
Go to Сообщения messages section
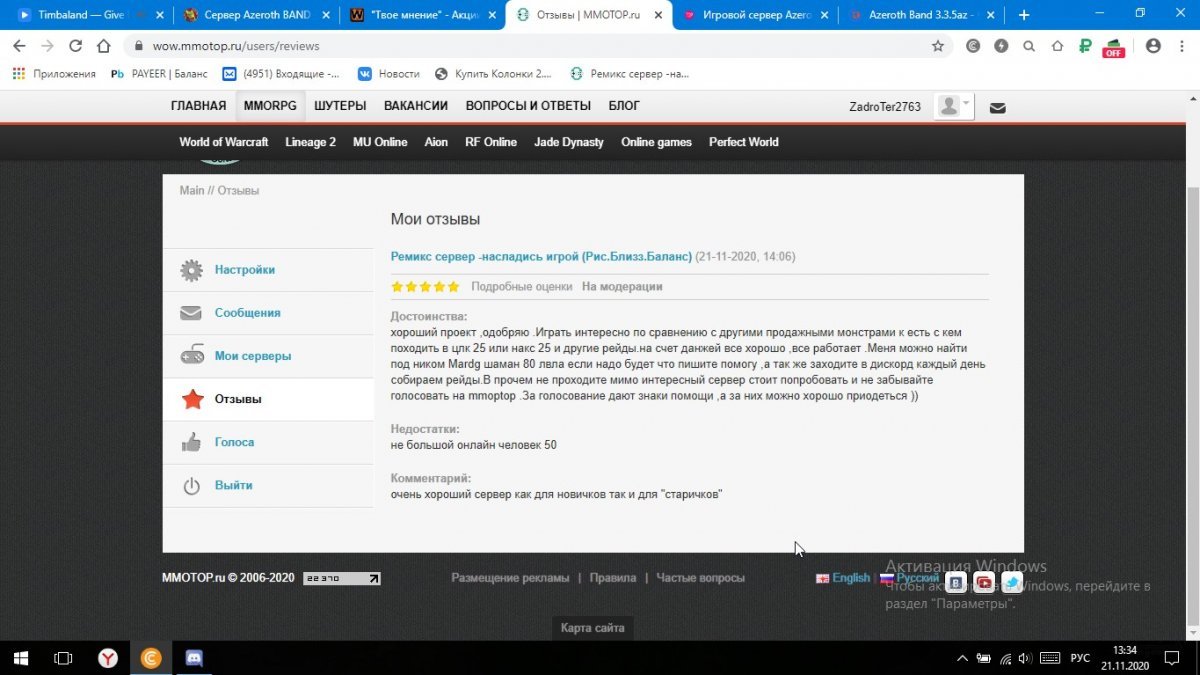(247, 313)
